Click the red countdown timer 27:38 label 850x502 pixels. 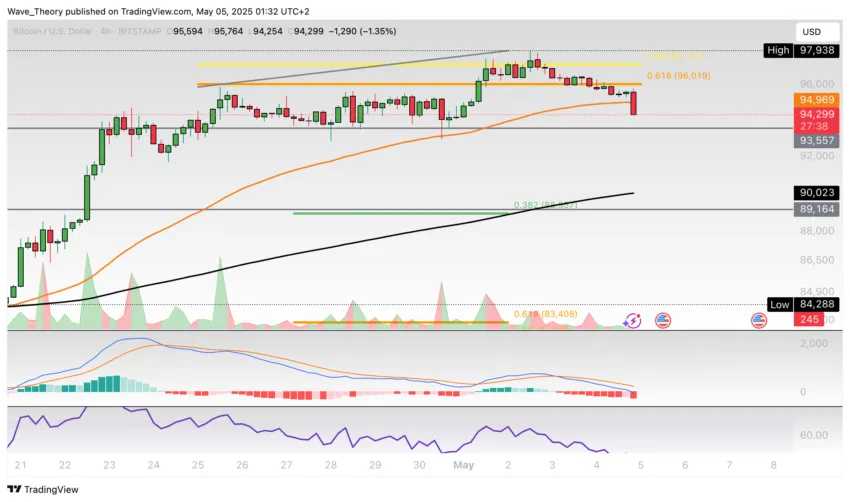click(816, 126)
